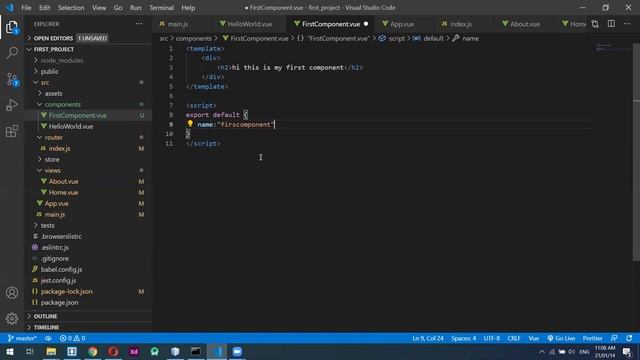Click the editor vertical scrollbar
The image size is (640, 360).
(x=636, y=152)
